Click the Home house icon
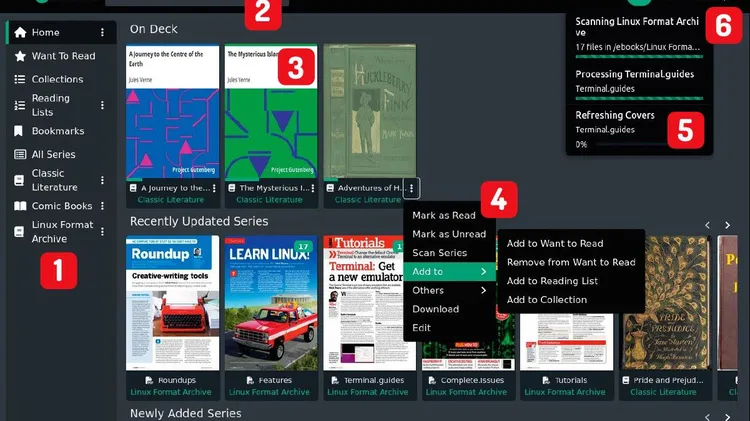750x421 pixels. 20,33
